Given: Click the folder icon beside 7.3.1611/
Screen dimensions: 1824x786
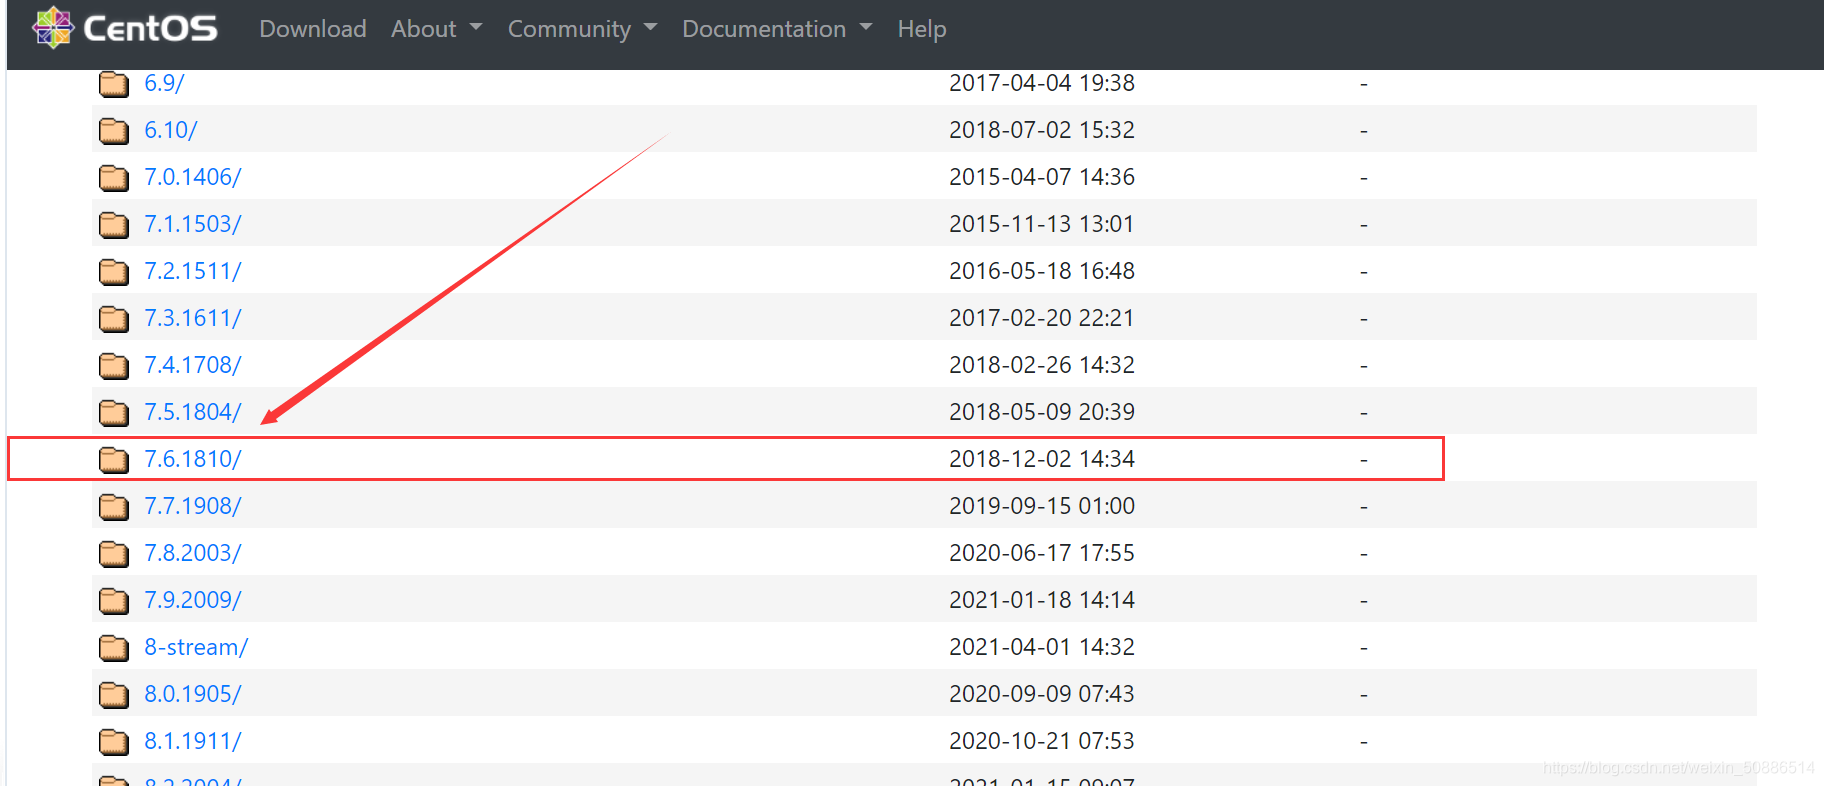Looking at the screenshot, I should (114, 319).
